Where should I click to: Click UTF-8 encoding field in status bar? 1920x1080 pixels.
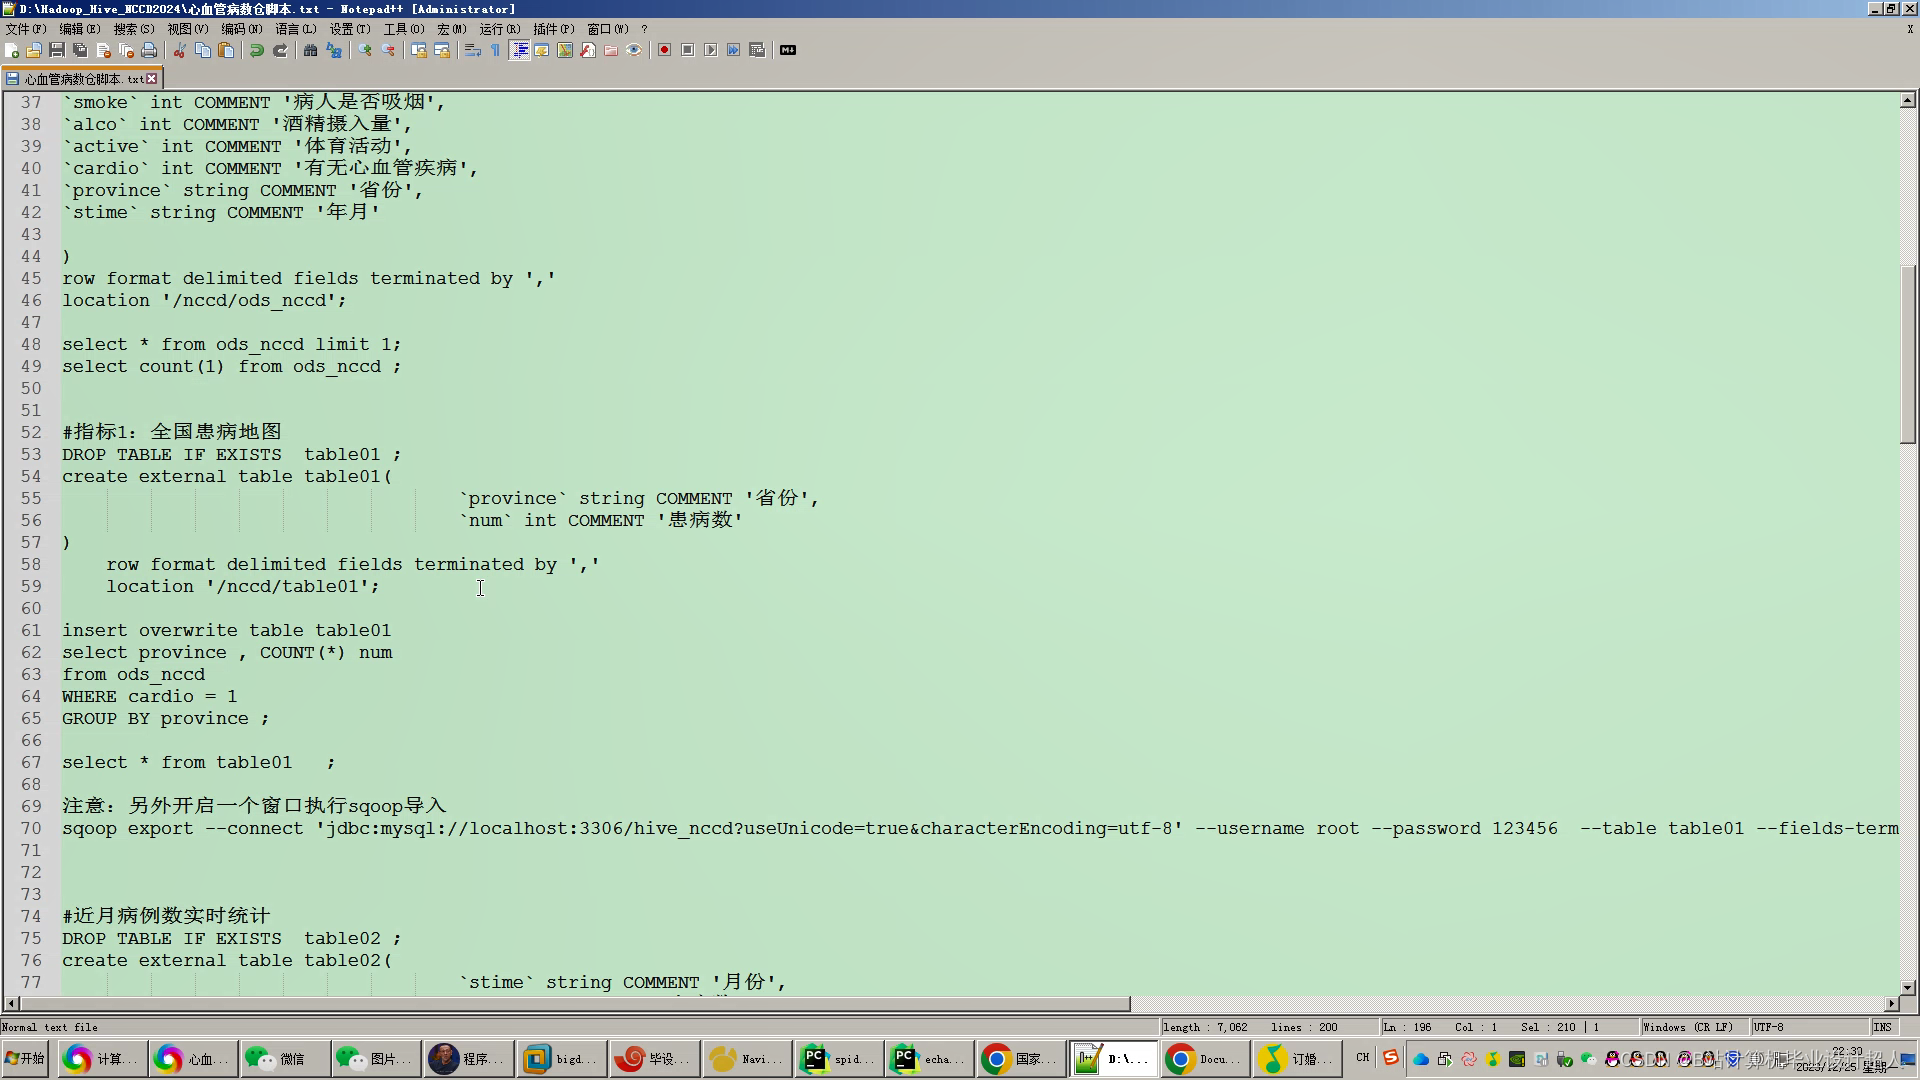tap(1768, 1027)
